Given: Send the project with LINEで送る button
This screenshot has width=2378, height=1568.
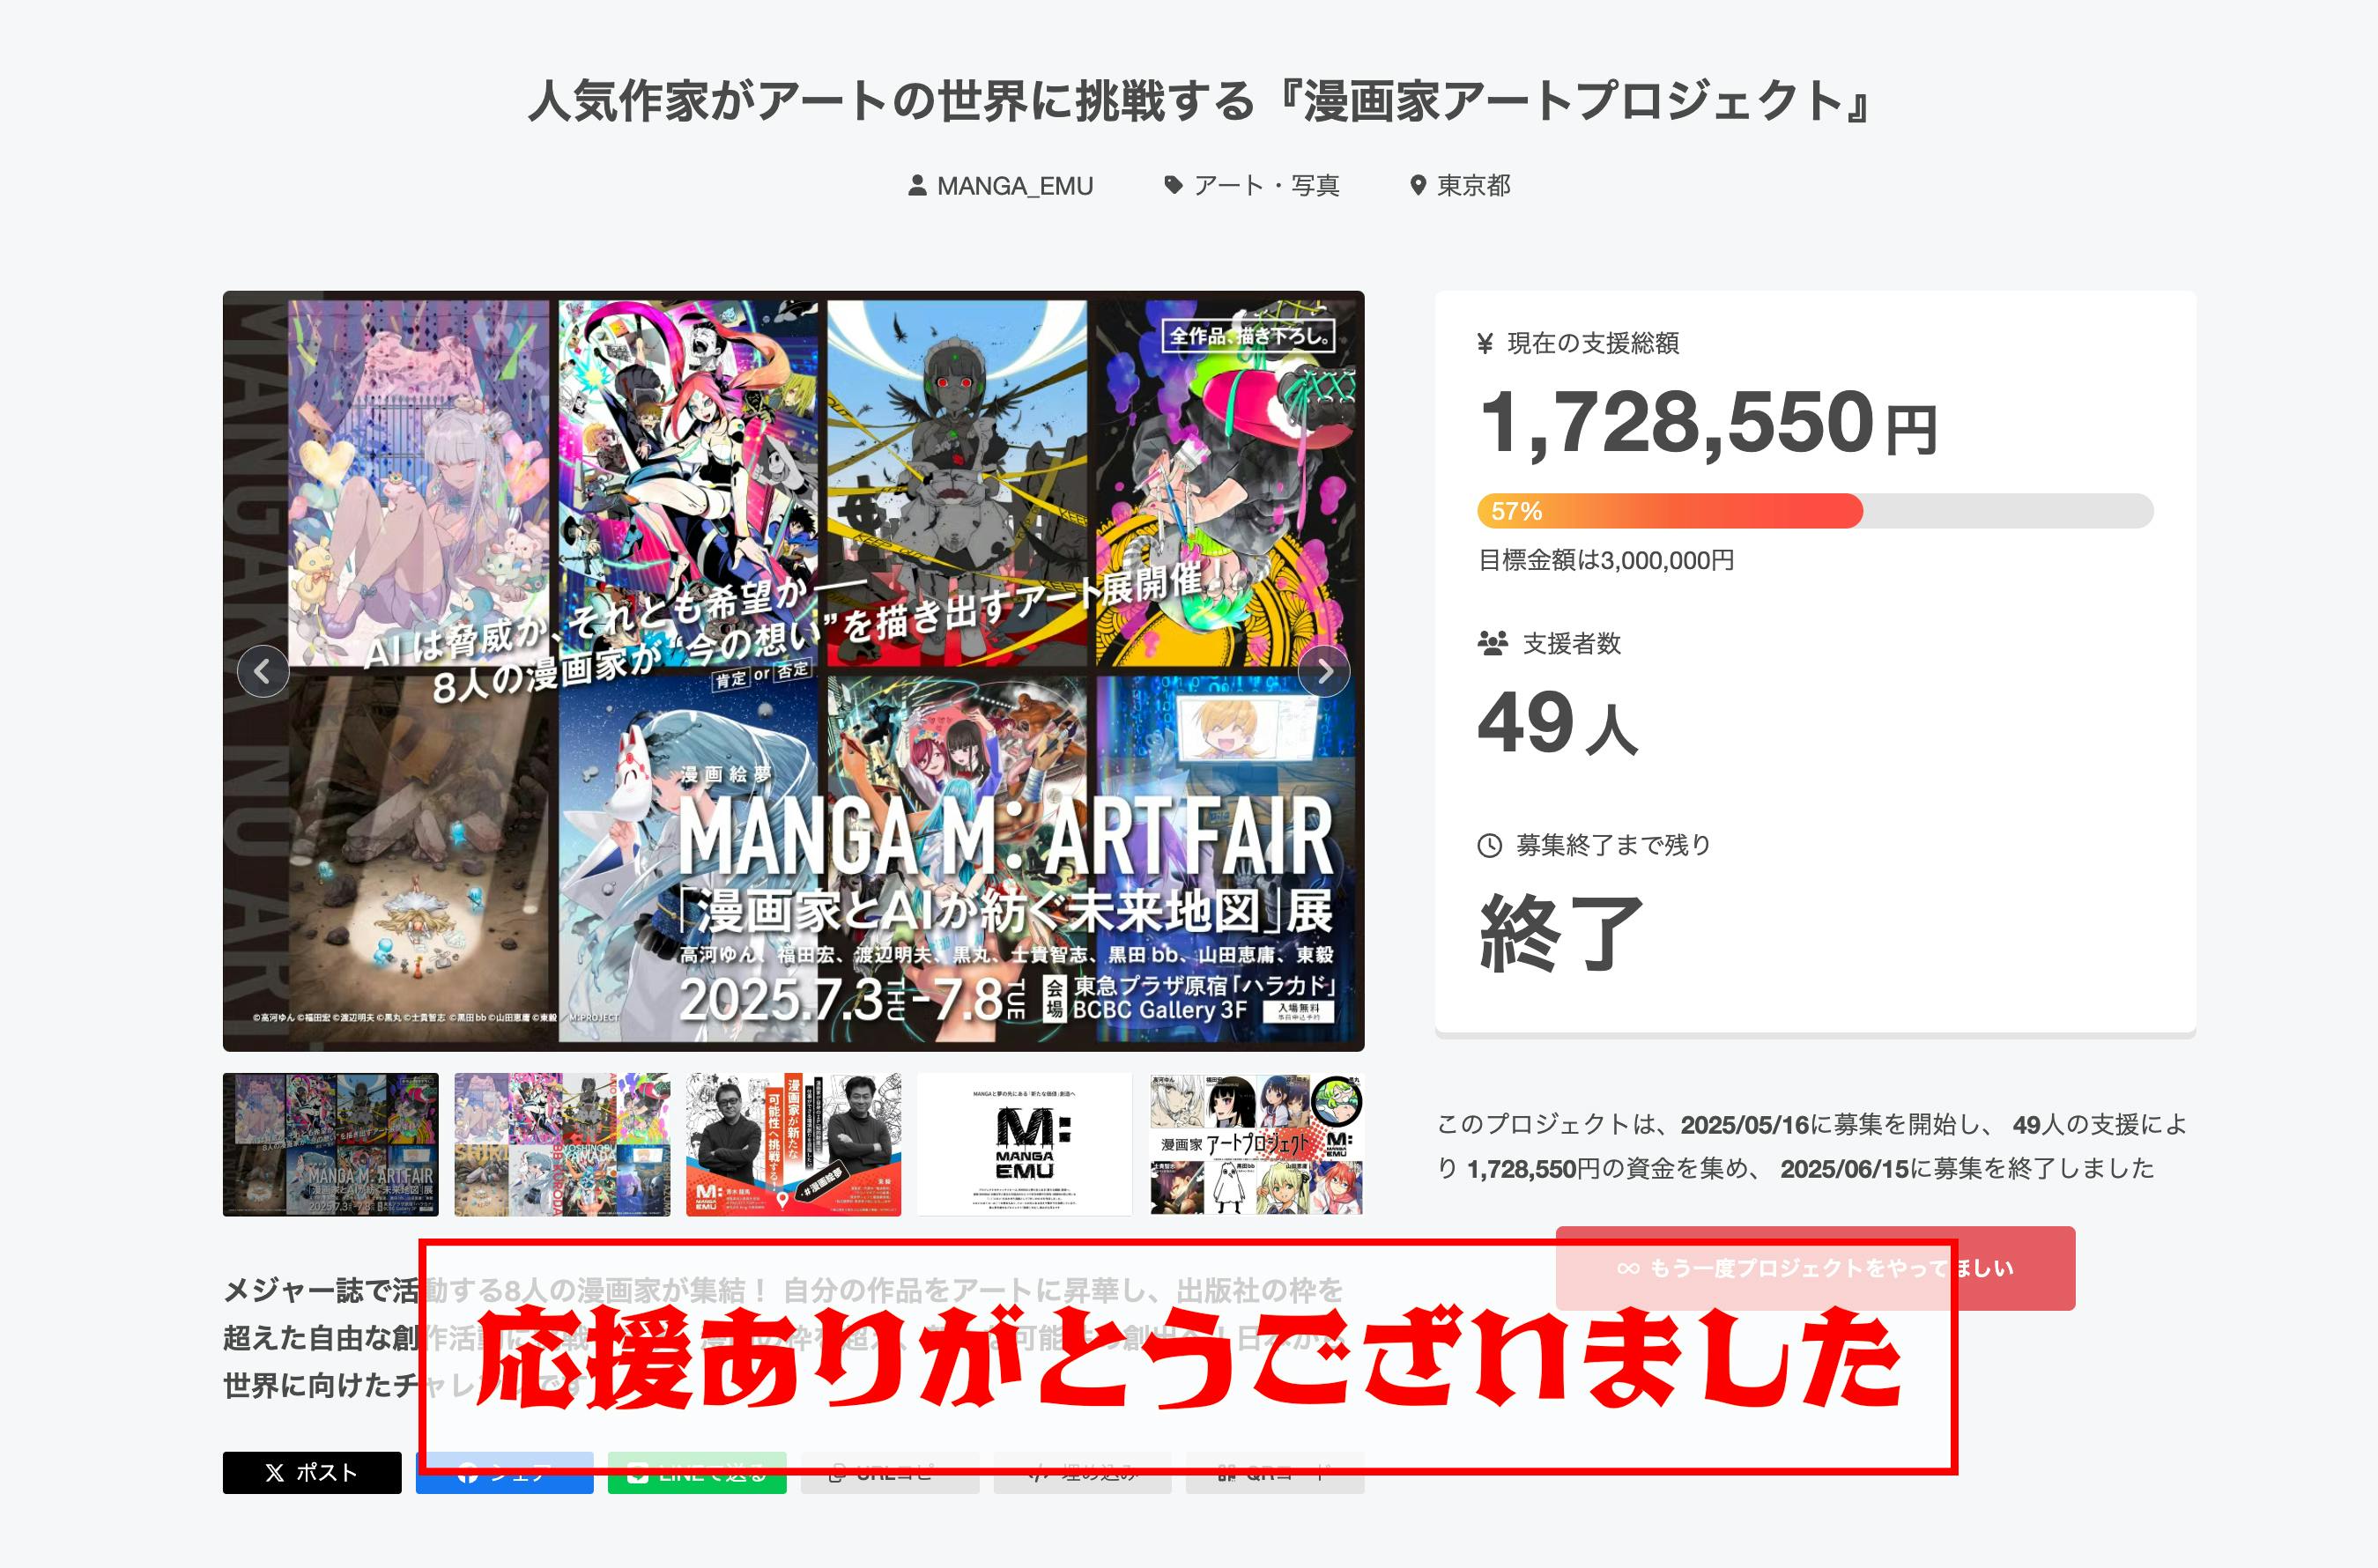Looking at the screenshot, I should (x=697, y=1472).
